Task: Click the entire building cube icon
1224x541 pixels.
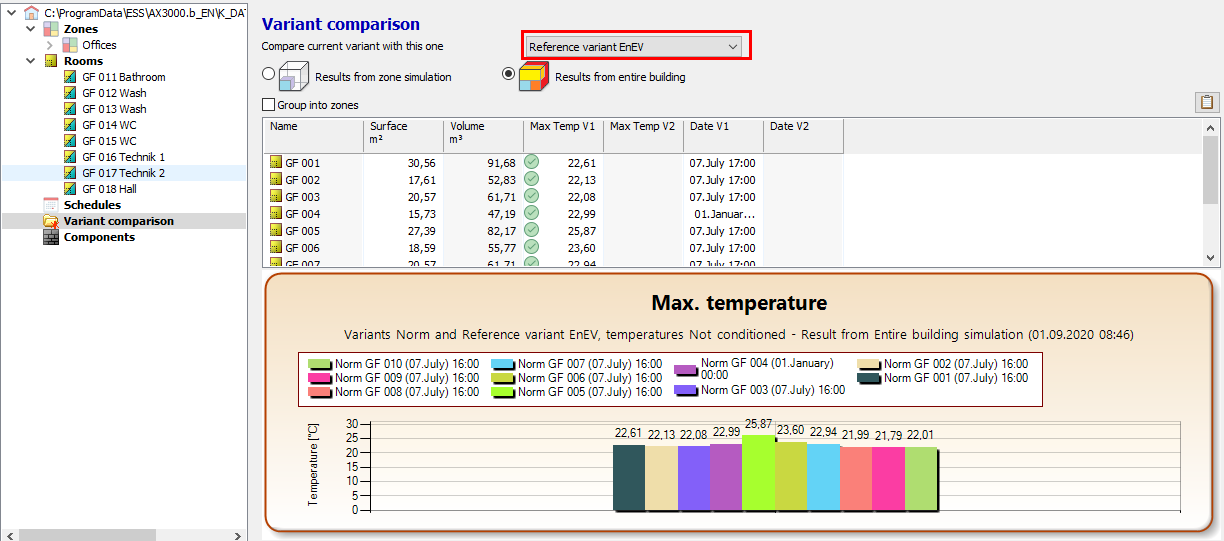Action: pyautogui.click(x=534, y=77)
